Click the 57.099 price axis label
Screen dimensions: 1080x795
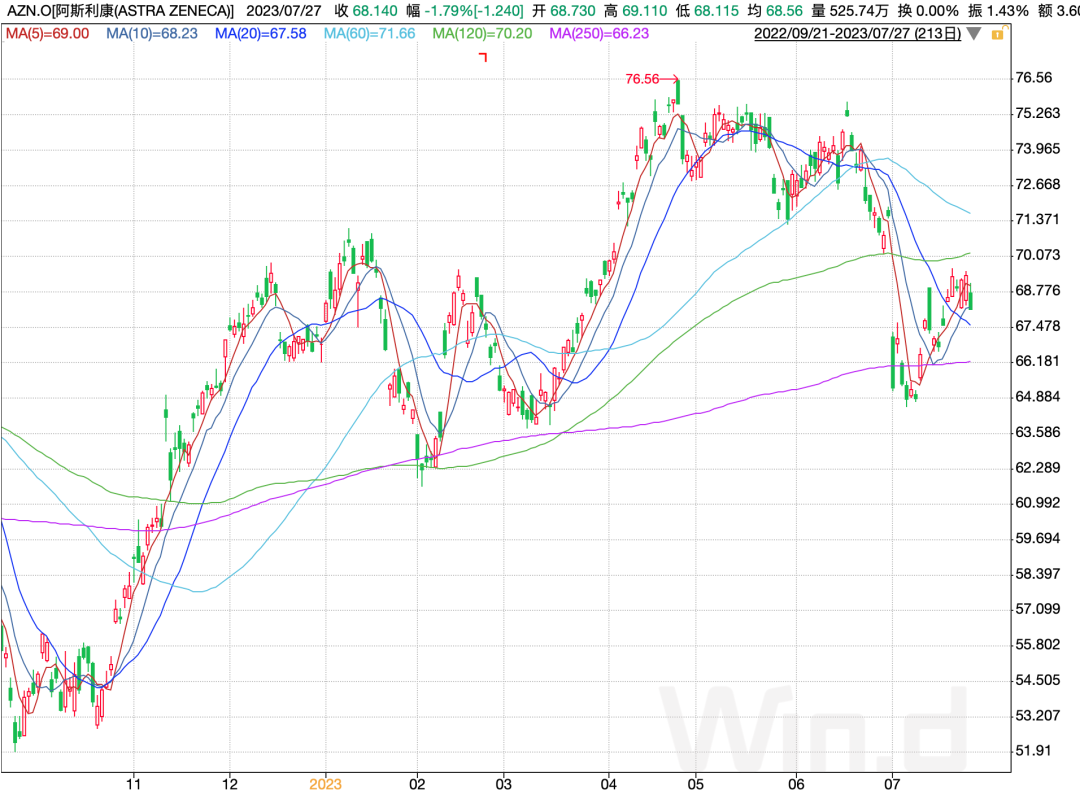(x=1038, y=610)
